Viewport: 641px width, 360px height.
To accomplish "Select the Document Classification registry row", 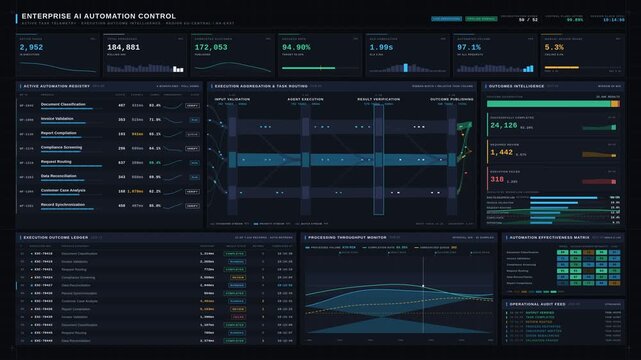I will (x=109, y=105).
